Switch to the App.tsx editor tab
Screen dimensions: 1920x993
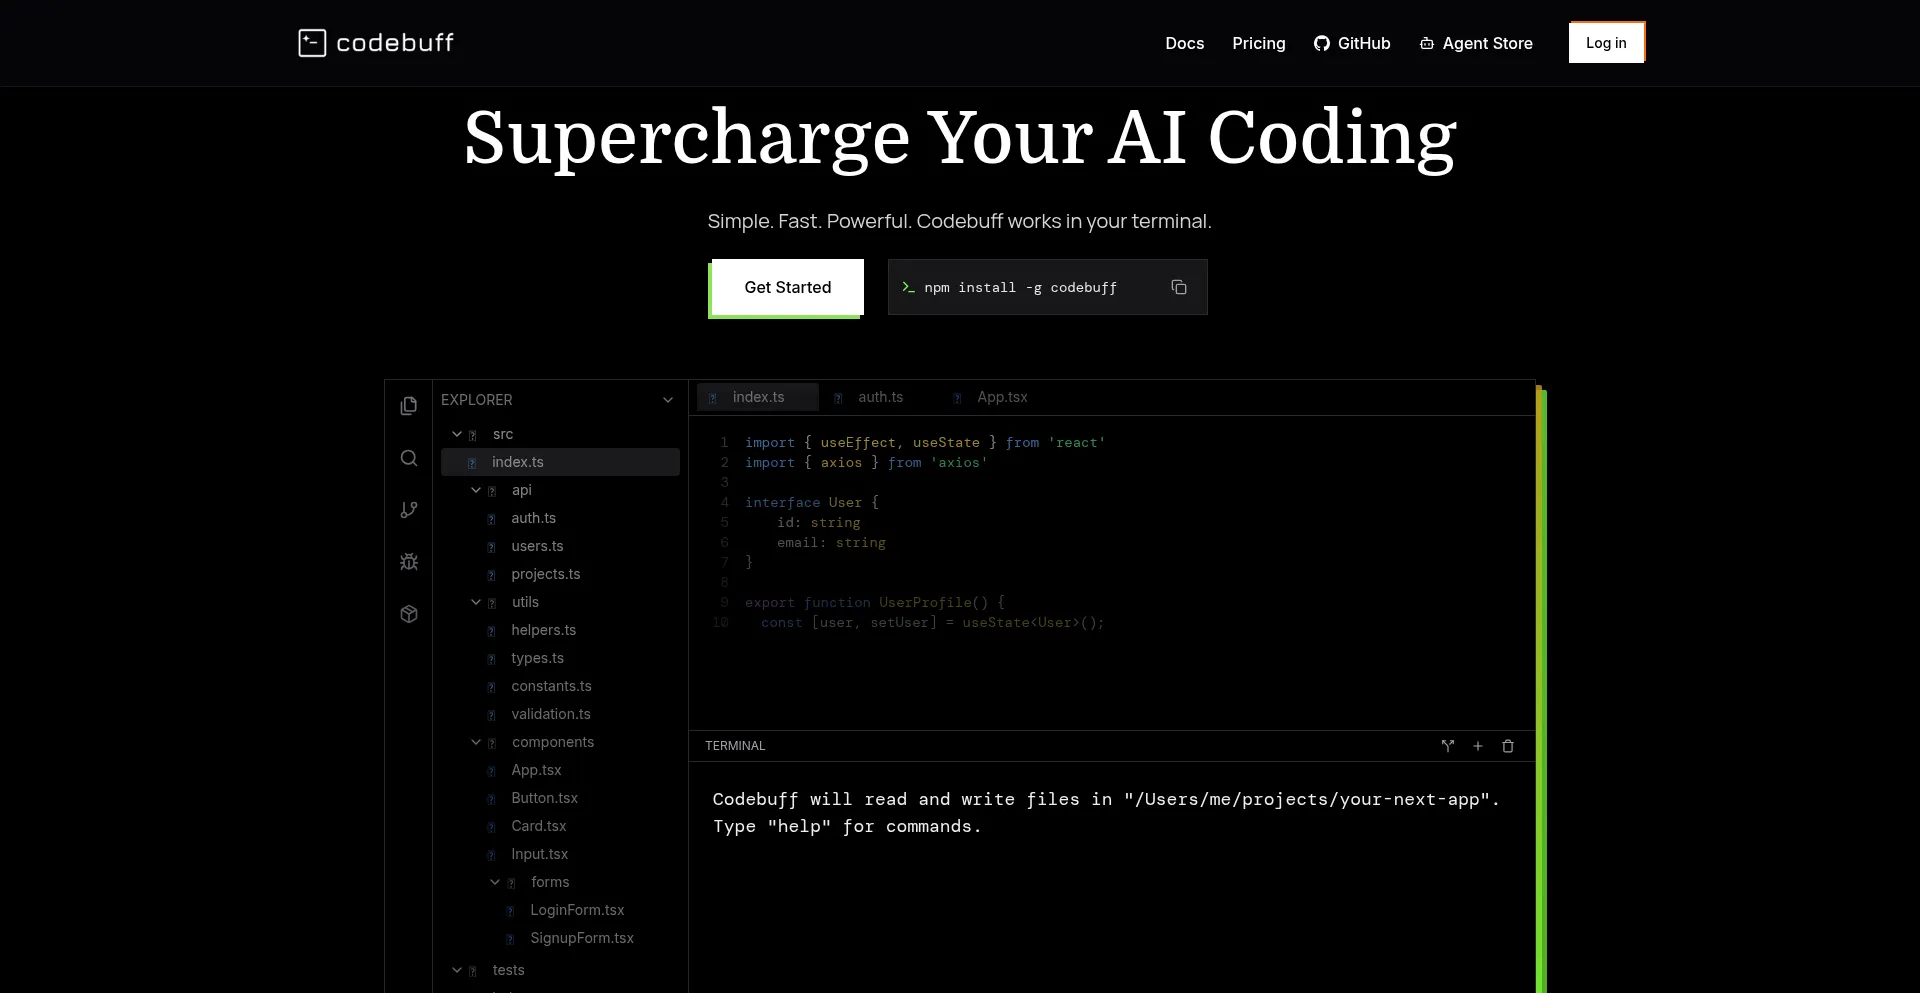(x=1001, y=397)
